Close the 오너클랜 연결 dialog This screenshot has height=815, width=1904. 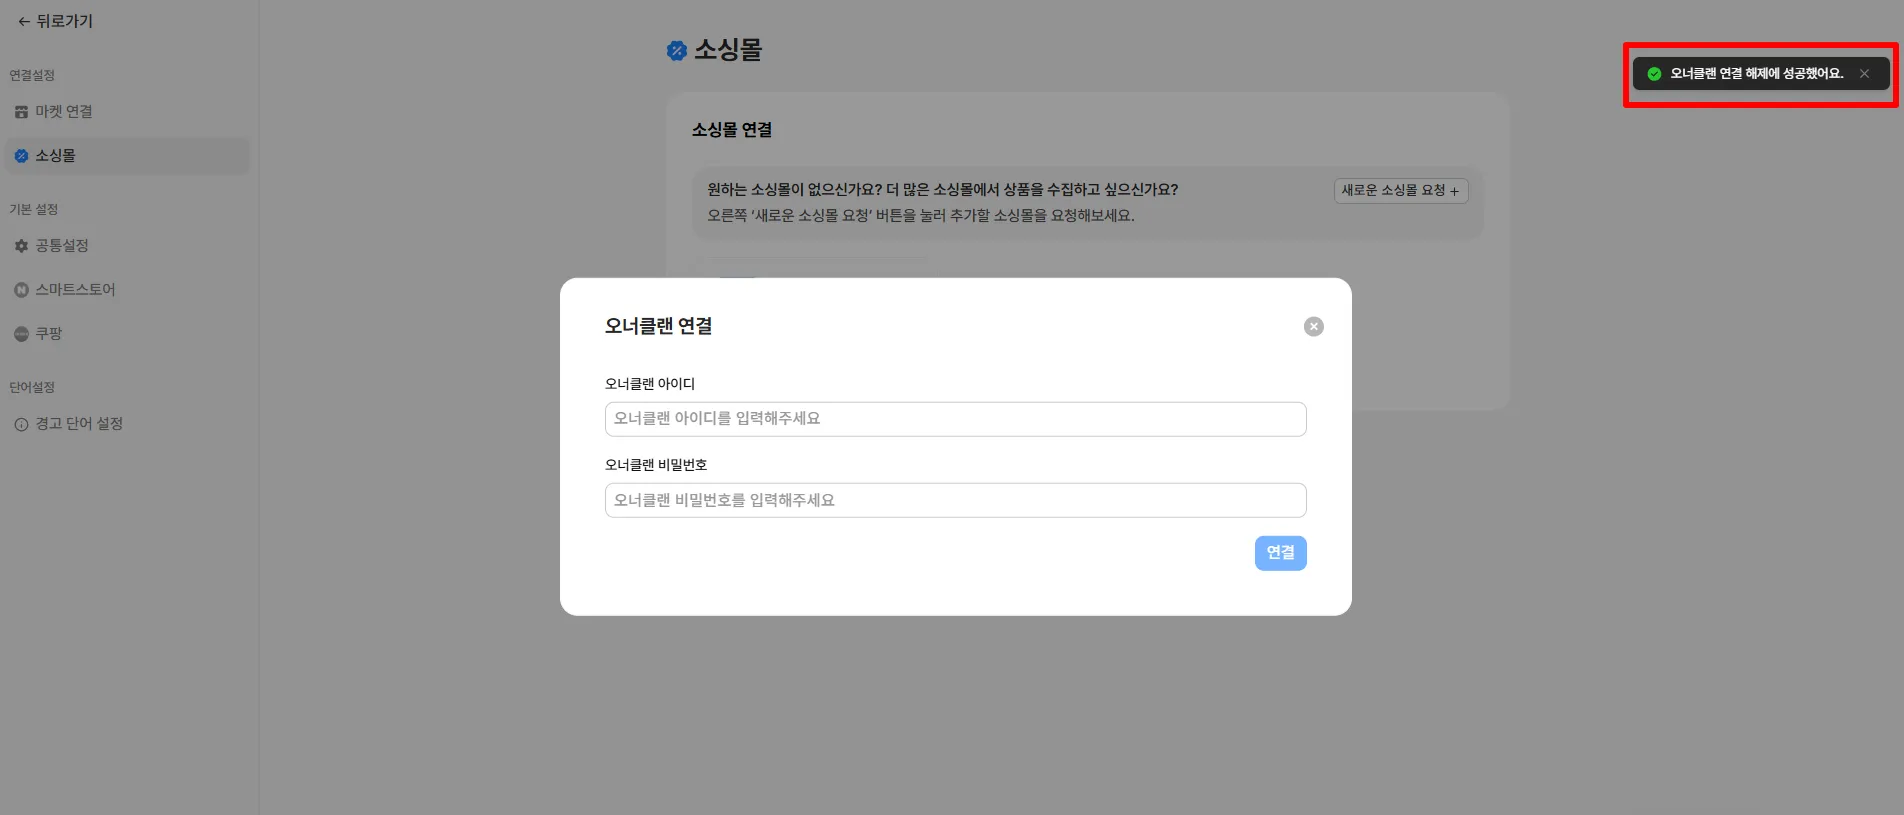(x=1314, y=327)
